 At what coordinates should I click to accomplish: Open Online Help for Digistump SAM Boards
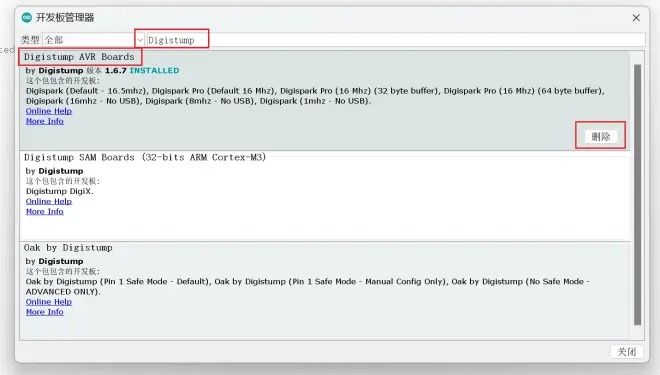tap(49, 202)
